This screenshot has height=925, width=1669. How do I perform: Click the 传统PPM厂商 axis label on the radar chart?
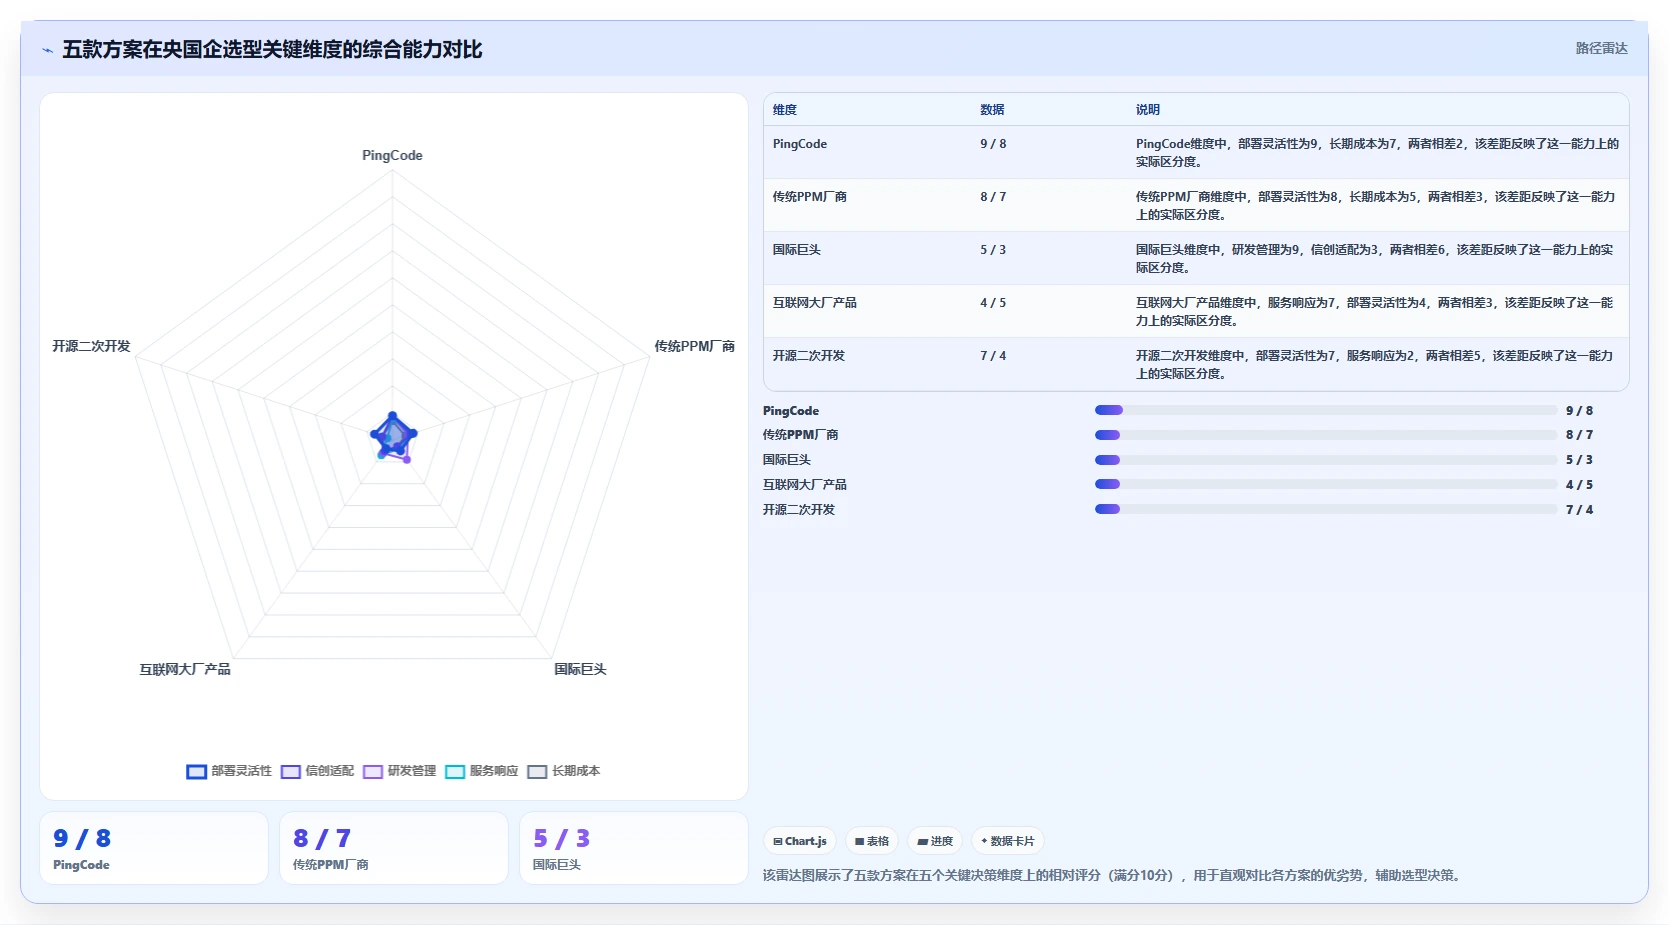tap(694, 346)
